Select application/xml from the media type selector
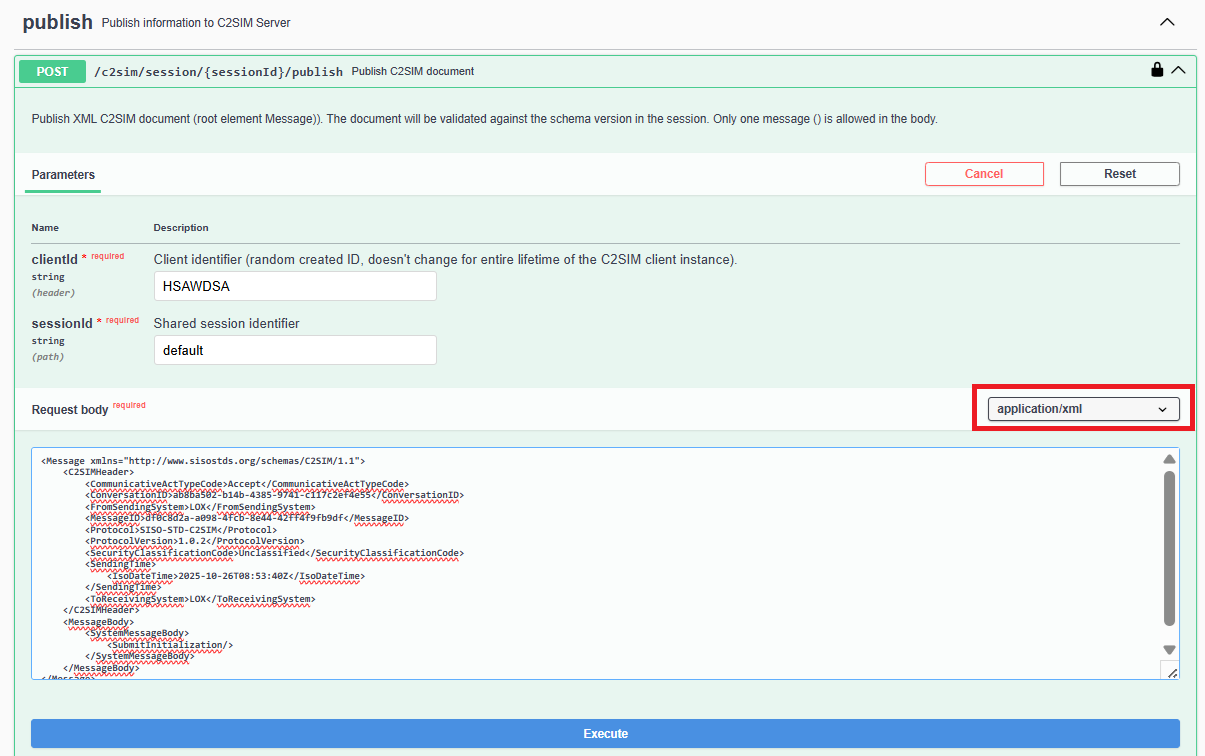Screen dimensions: 1205x756 click(1082, 409)
